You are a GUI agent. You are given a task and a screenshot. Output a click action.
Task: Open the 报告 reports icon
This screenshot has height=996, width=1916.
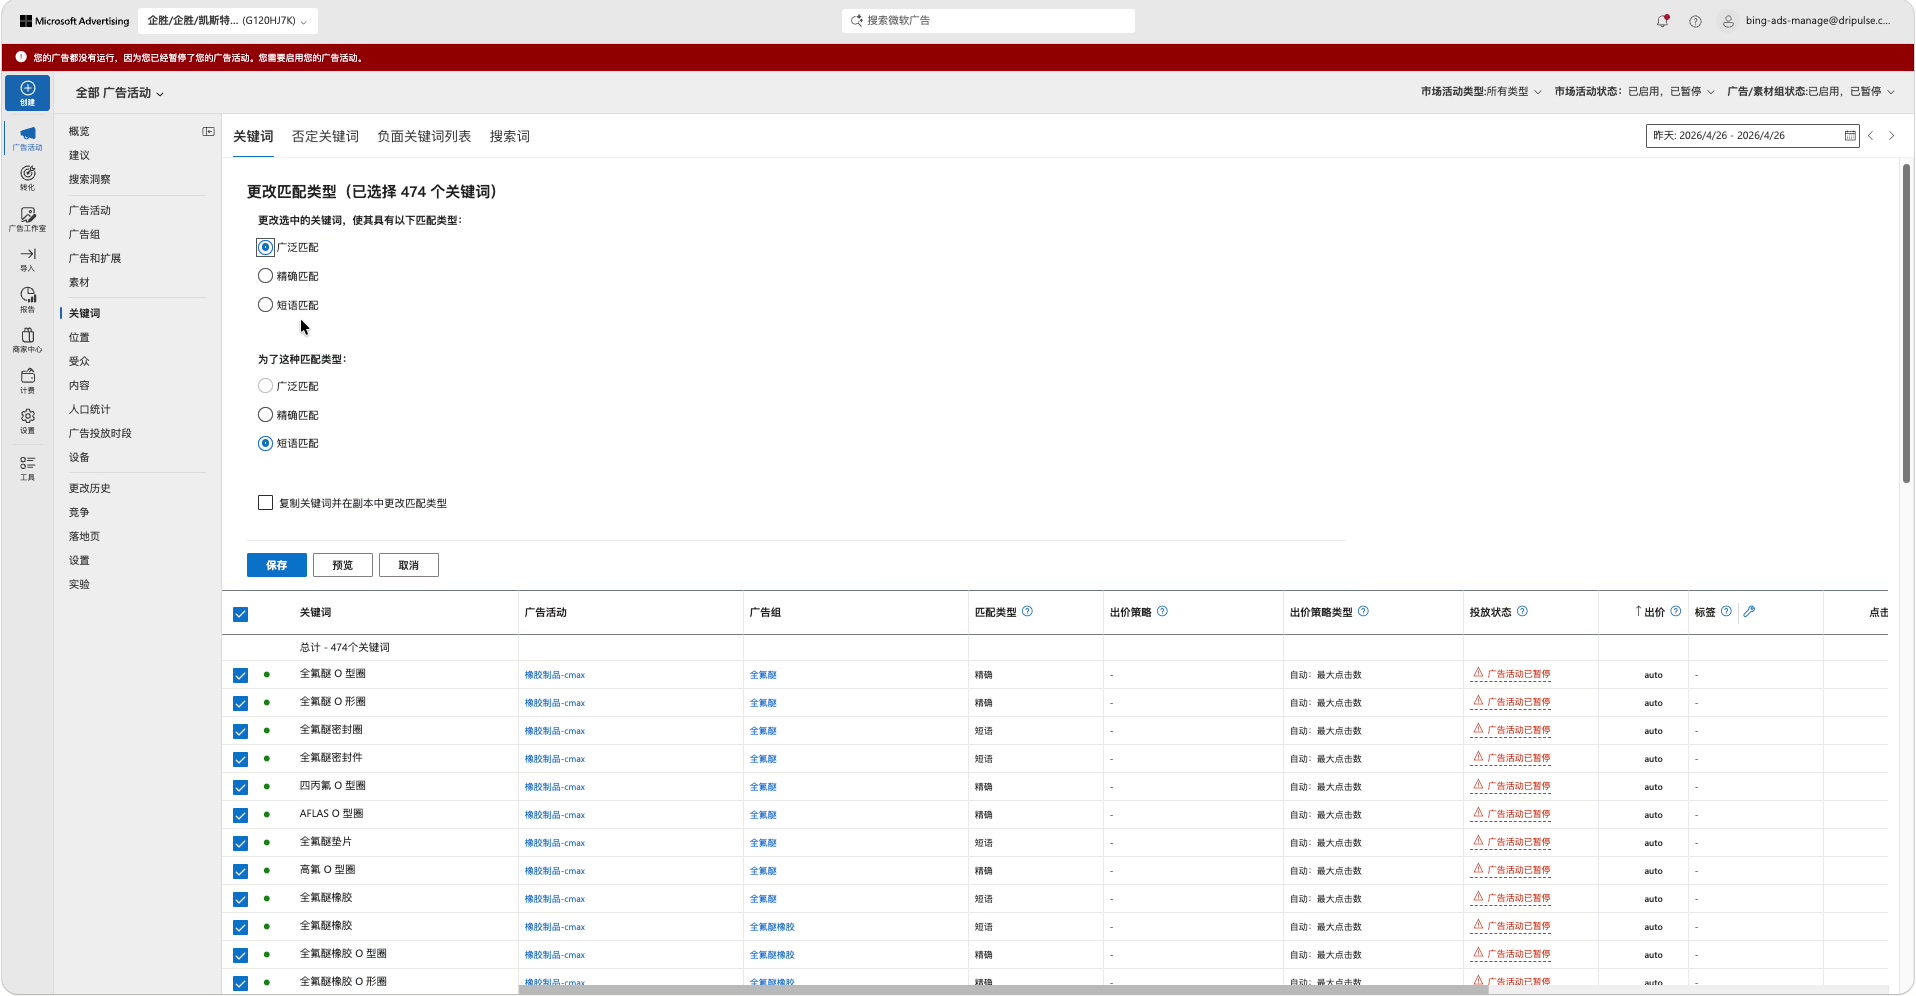[x=27, y=300]
